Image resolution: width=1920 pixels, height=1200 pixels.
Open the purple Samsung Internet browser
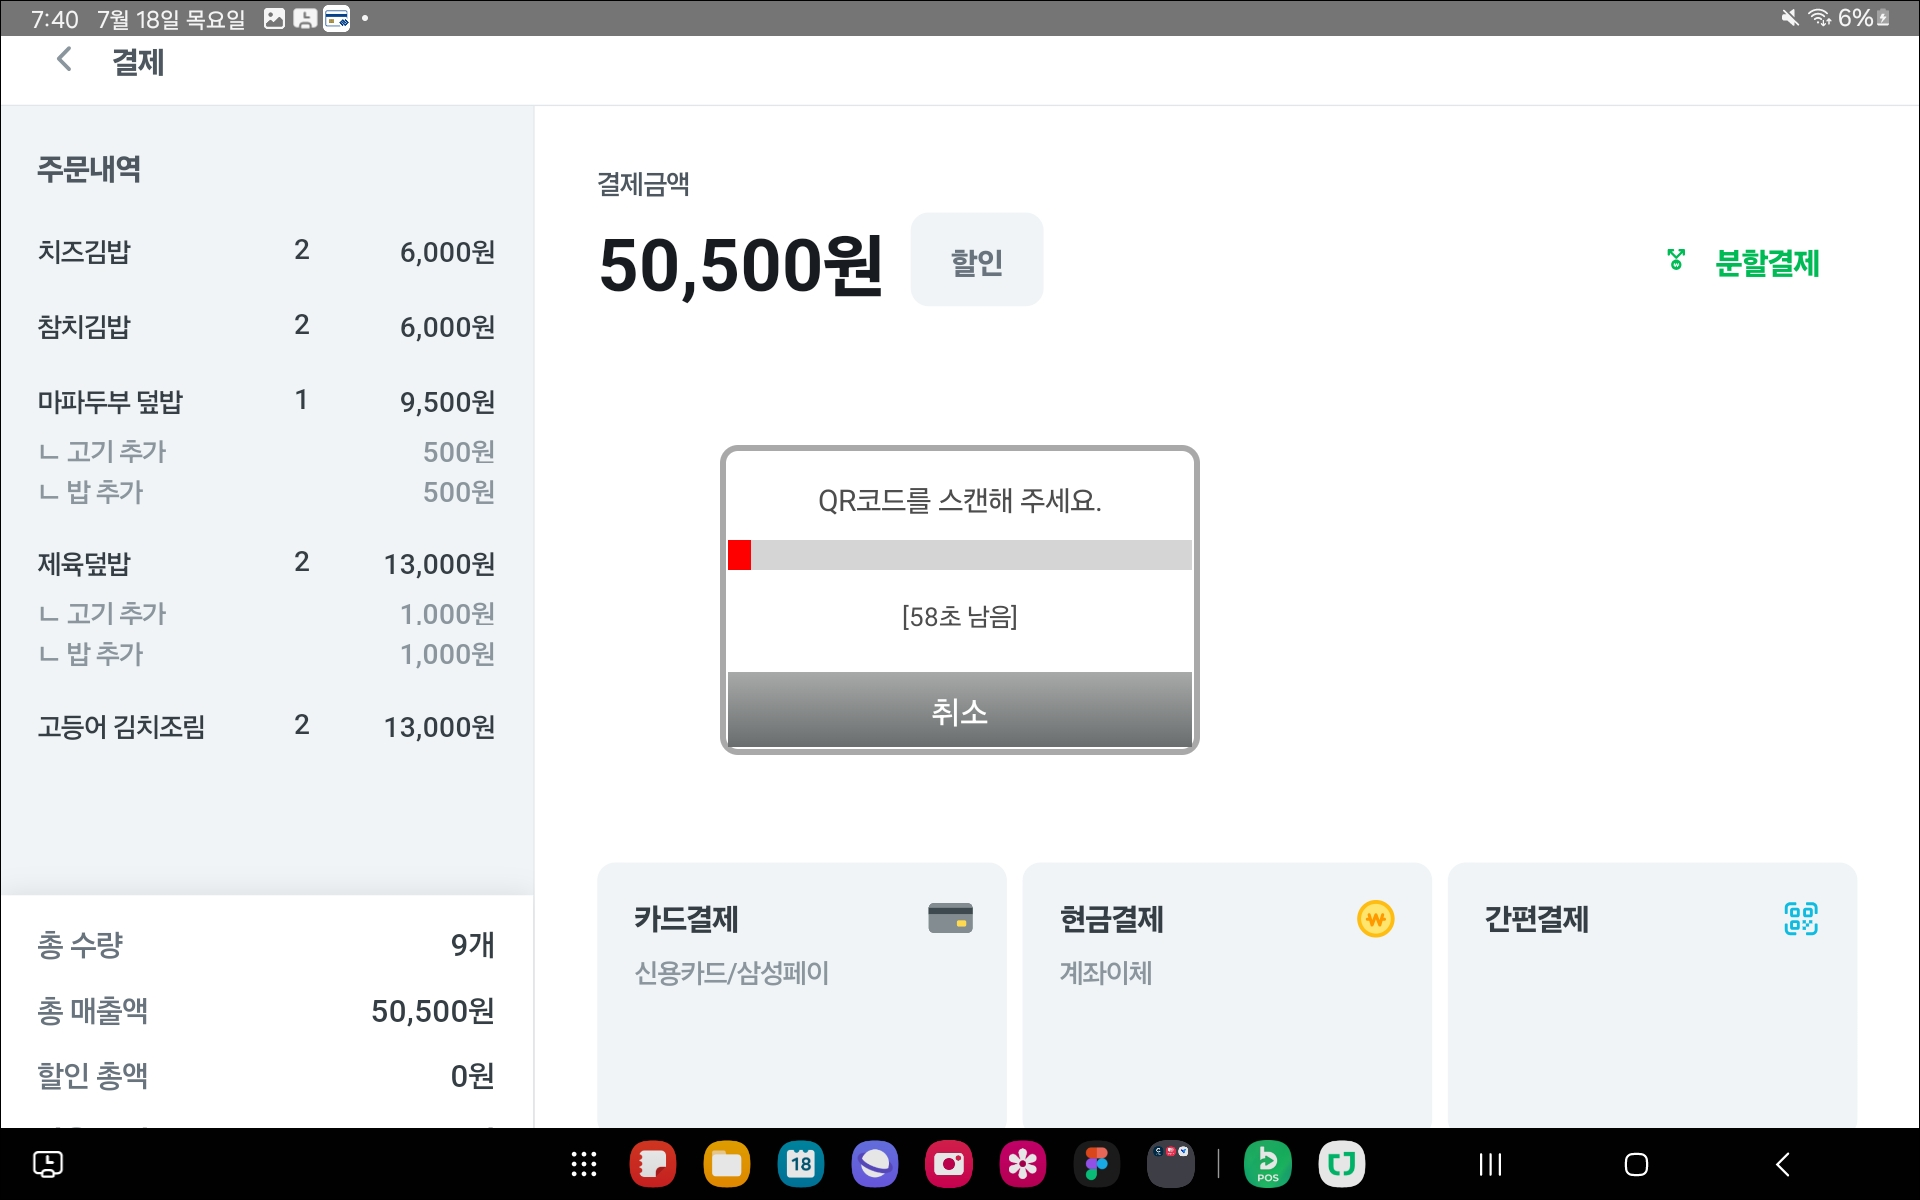[x=875, y=1164]
